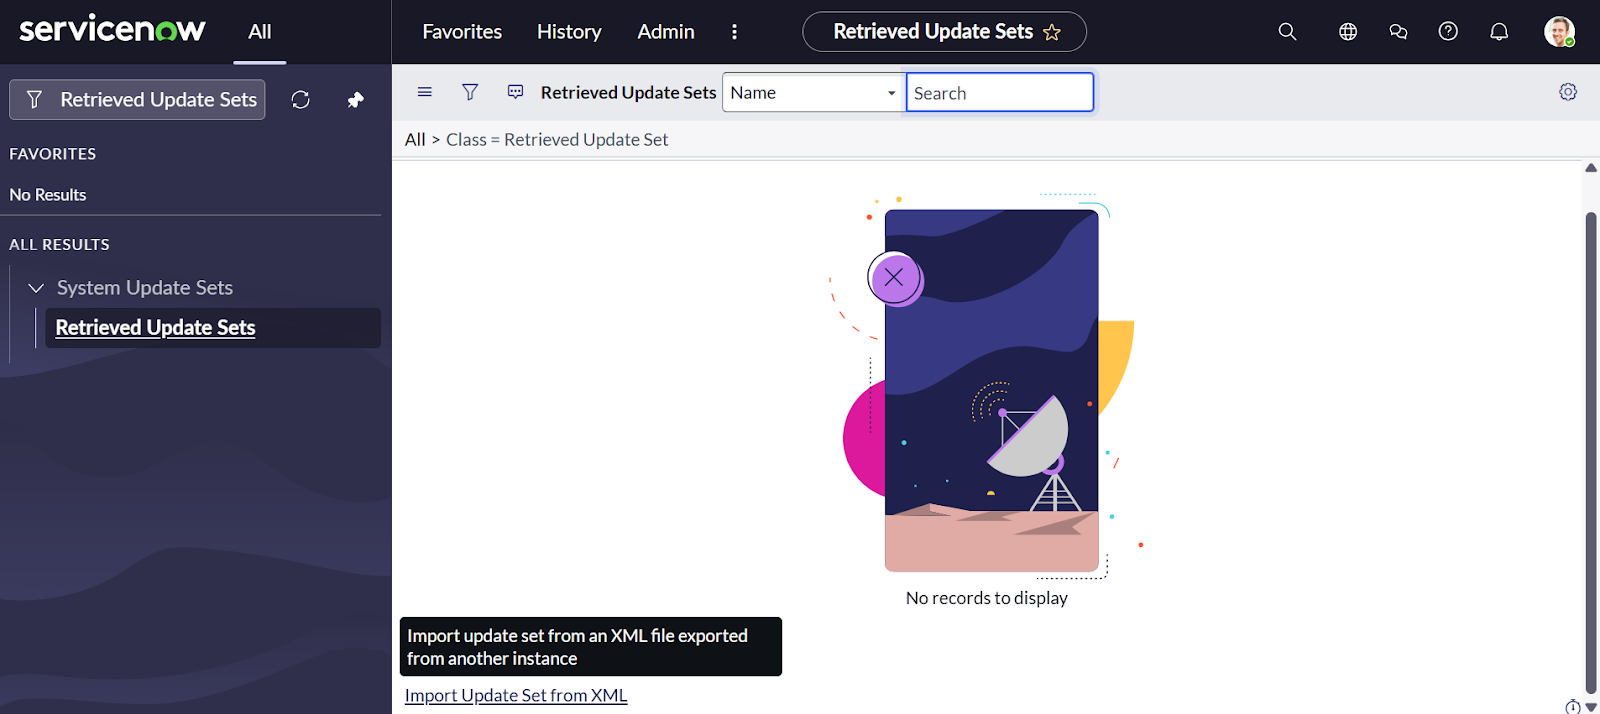The width and height of the screenshot is (1600, 714).
Task: Click Import Update Set from XML link
Action: (x=516, y=696)
